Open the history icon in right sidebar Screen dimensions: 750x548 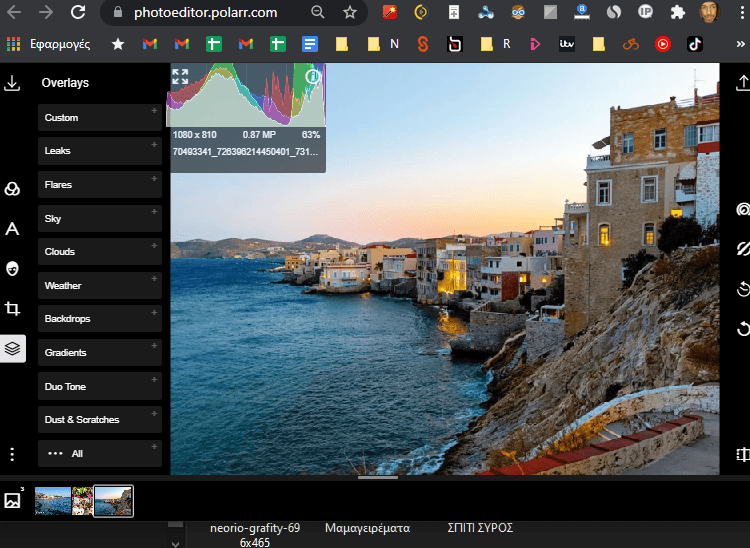point(742,289)
